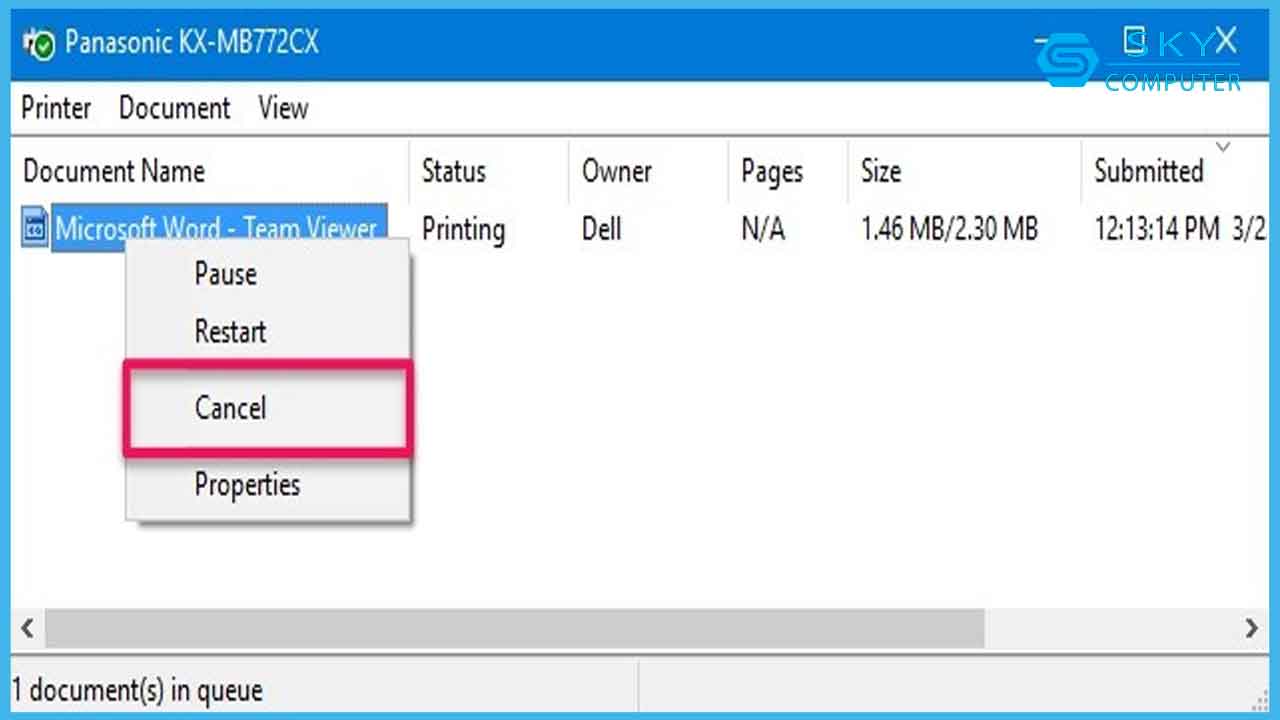The width and height of the screenshot is (1280, 720).
Task: Click the N/A pages cell
Action: pos(763,229)
